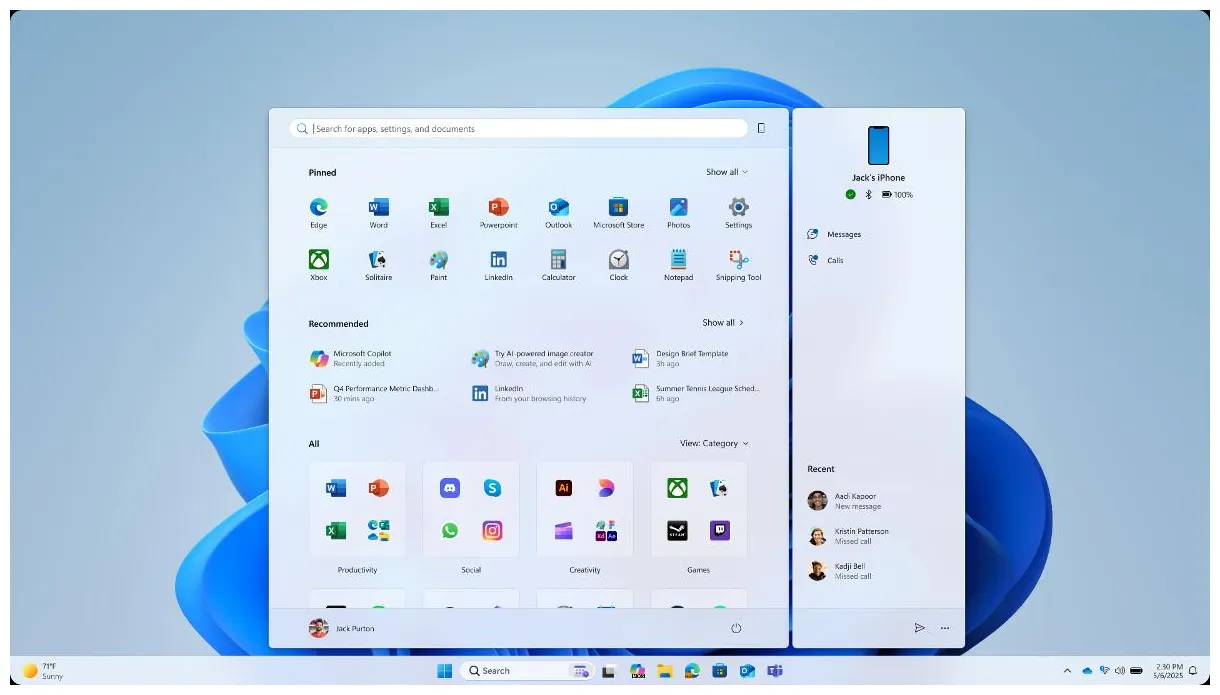Viewport: 1220px width, 695px height.
Task: Open the View: Category dropdown
Action: tap(712, 443)
